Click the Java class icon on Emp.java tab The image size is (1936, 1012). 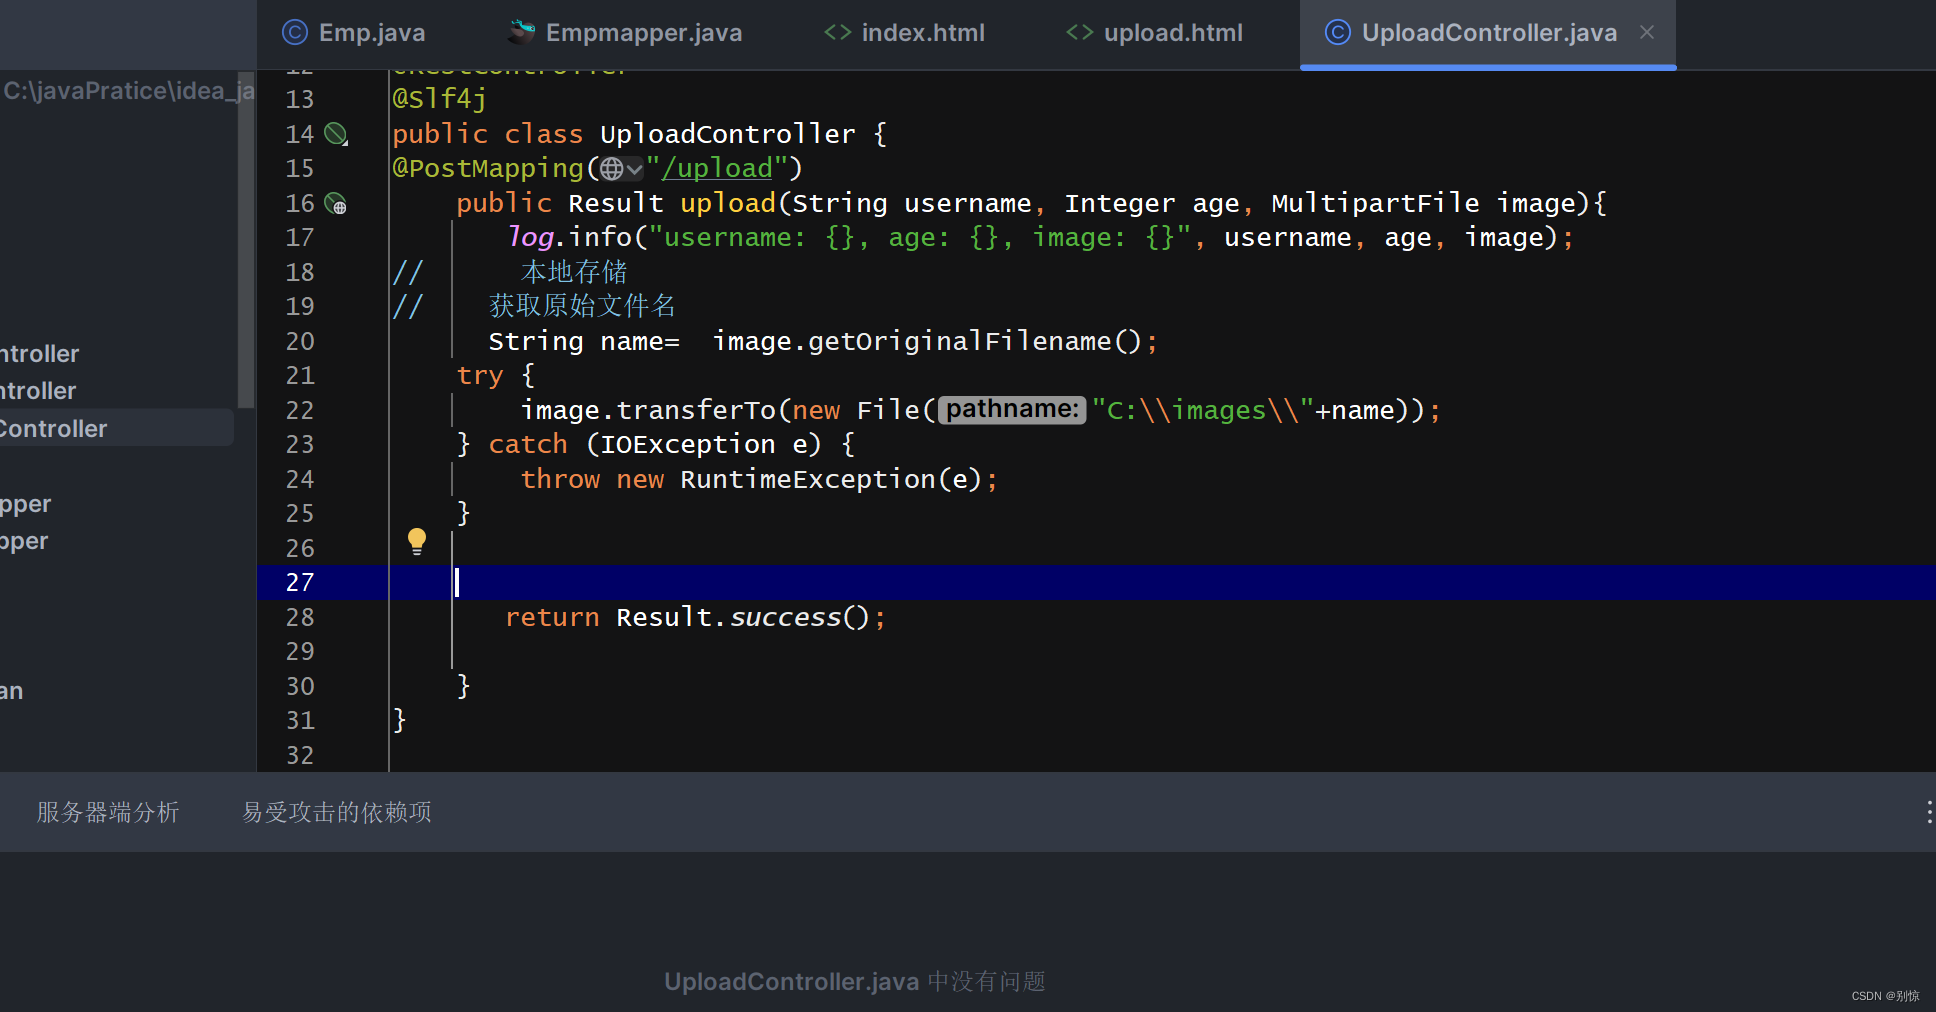click(293, 32)
